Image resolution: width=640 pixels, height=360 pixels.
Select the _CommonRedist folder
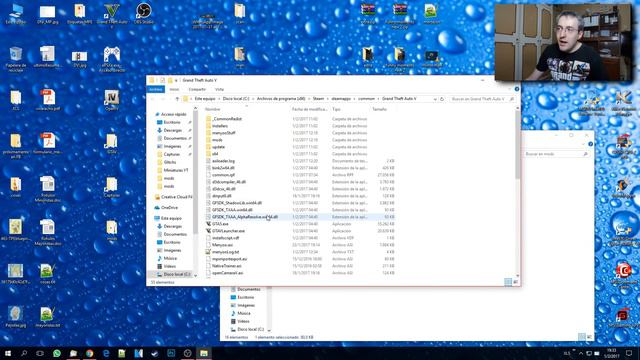tap(227, 119)
